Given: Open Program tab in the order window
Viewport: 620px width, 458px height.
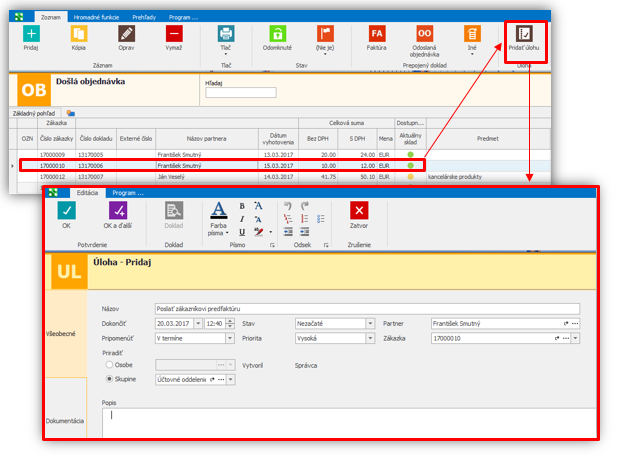Looking at the screenshot, I should coord(183,17).
